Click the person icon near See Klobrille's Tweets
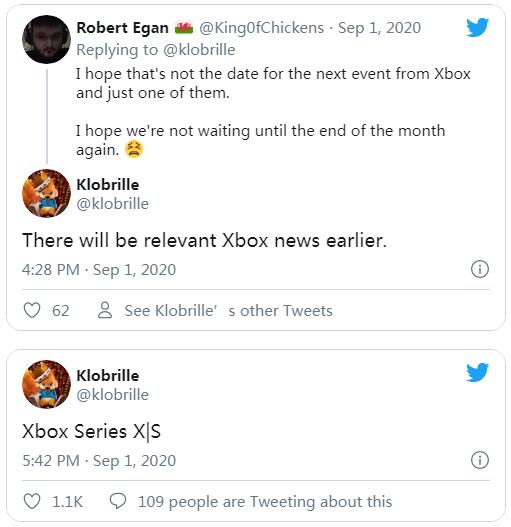The width and height of the screenshot is (511, 527). [105, 310]
